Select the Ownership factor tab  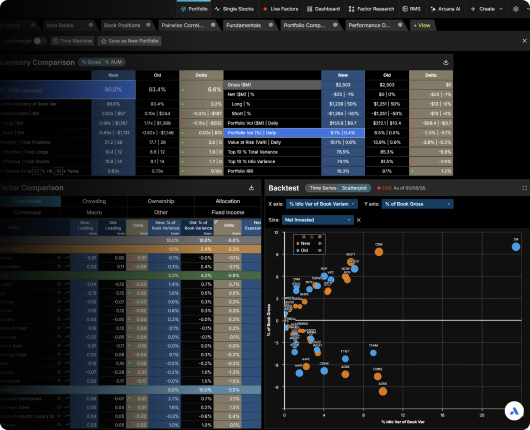tap(161, 201)
